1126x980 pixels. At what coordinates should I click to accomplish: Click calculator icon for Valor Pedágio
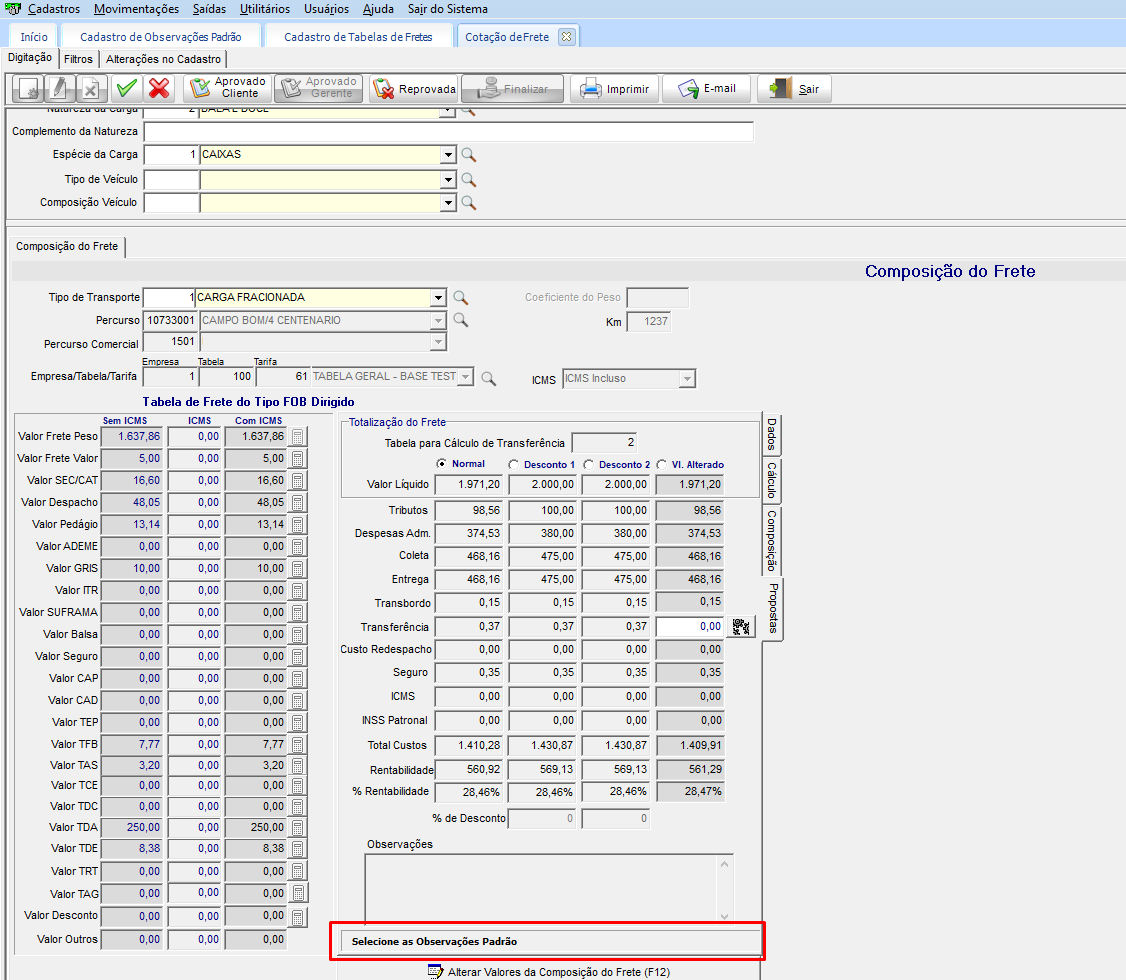pos(297,524)
